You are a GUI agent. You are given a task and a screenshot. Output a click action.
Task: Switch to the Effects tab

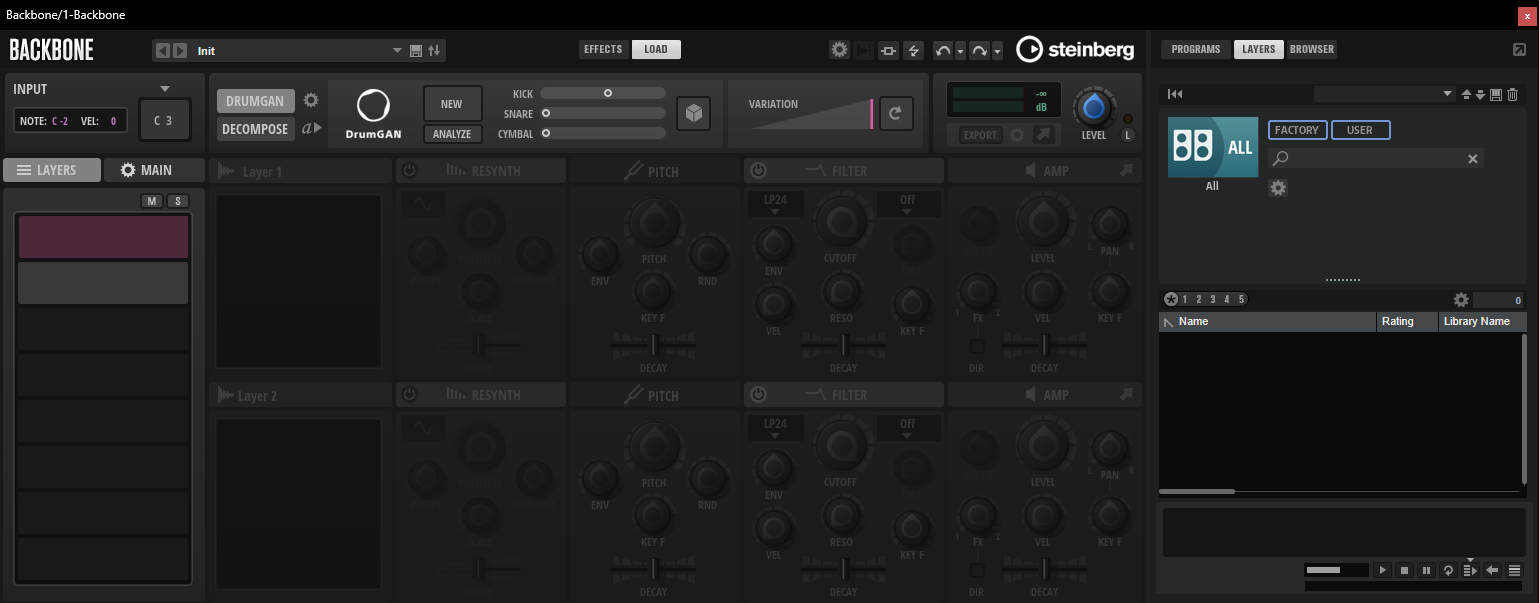(x=603, y=49)
